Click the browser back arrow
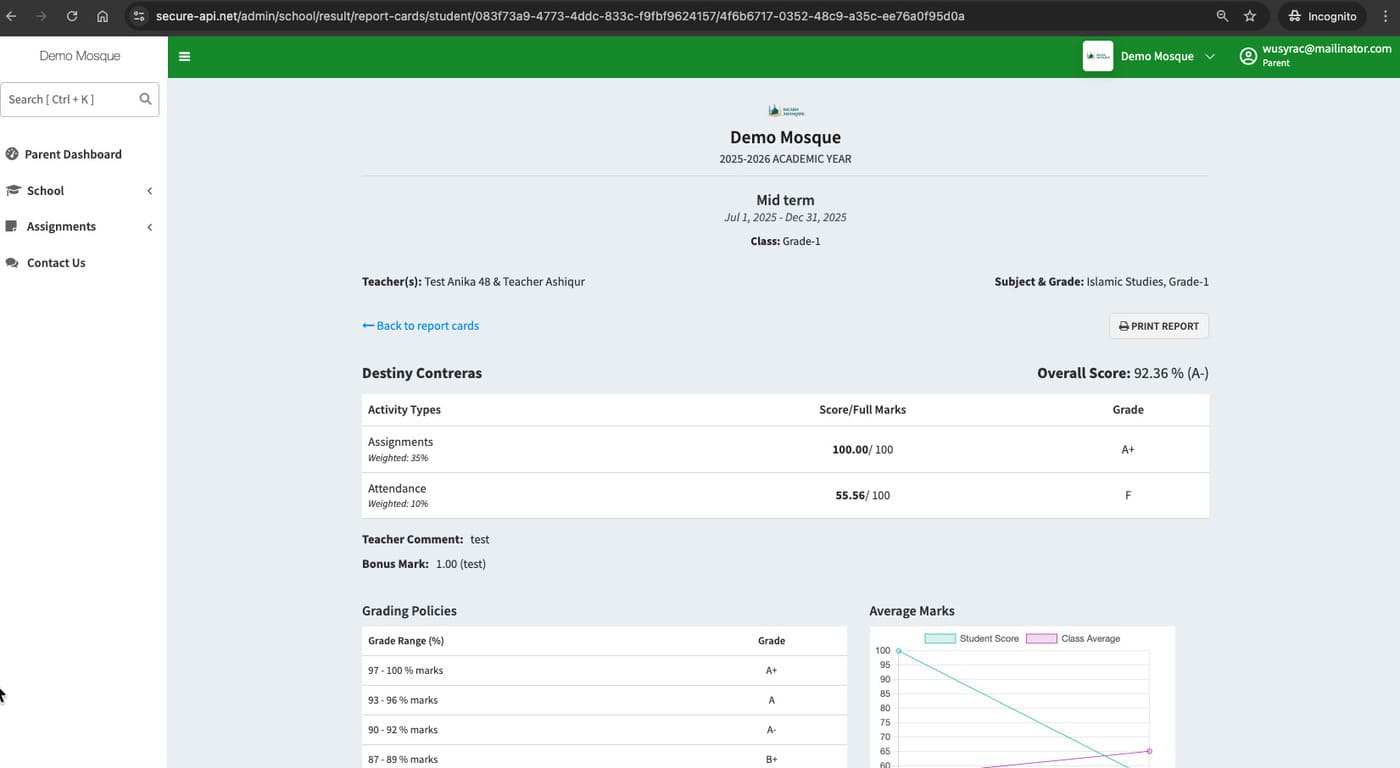 (11, 16)
